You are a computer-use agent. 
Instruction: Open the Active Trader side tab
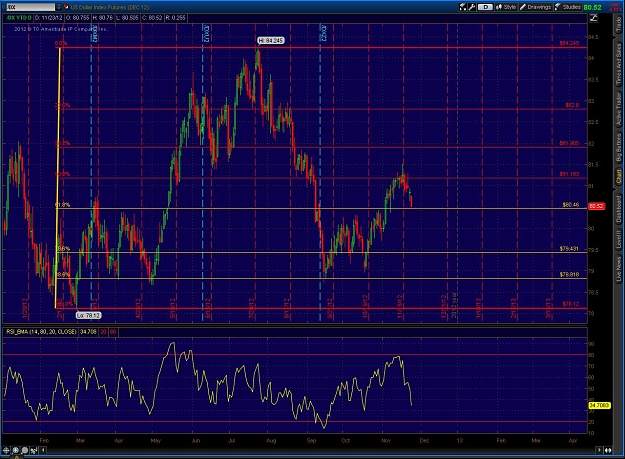(619, 110)
